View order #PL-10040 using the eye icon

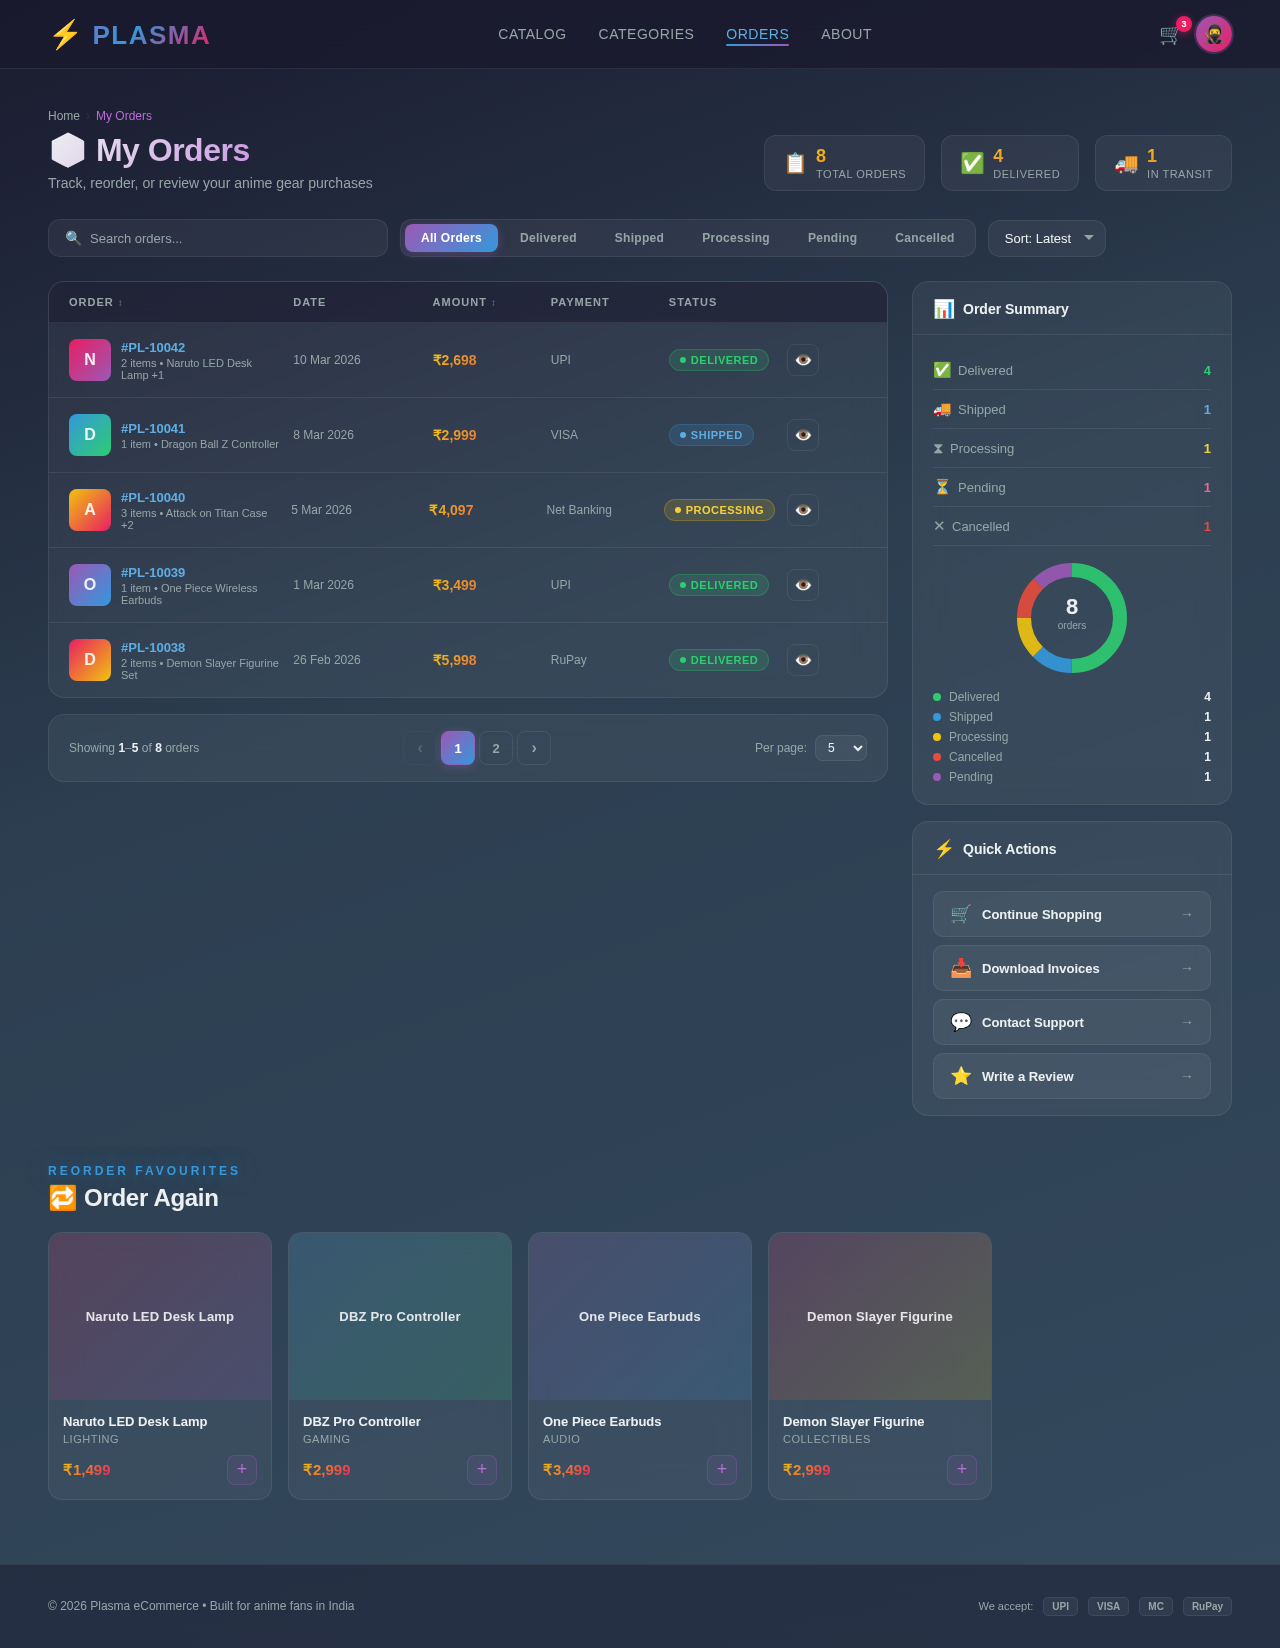(803, 510)
